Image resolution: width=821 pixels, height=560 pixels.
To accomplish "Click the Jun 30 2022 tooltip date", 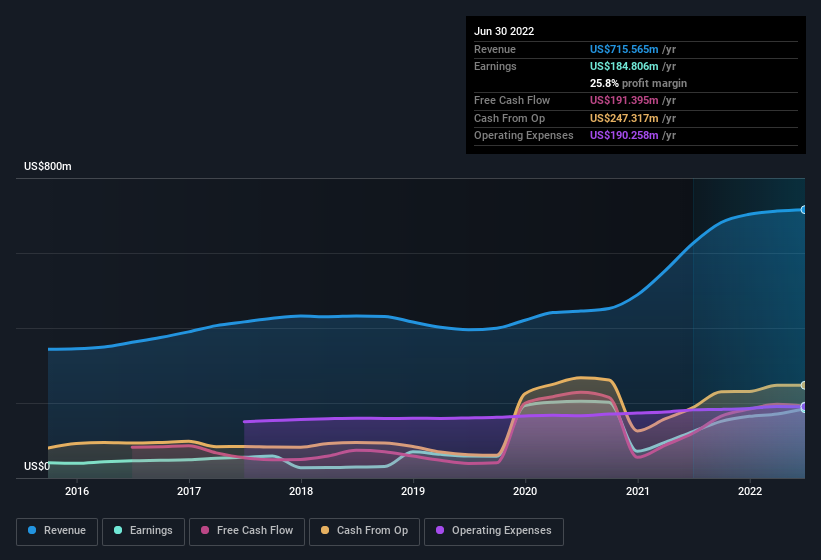I will tap(504, 31).
